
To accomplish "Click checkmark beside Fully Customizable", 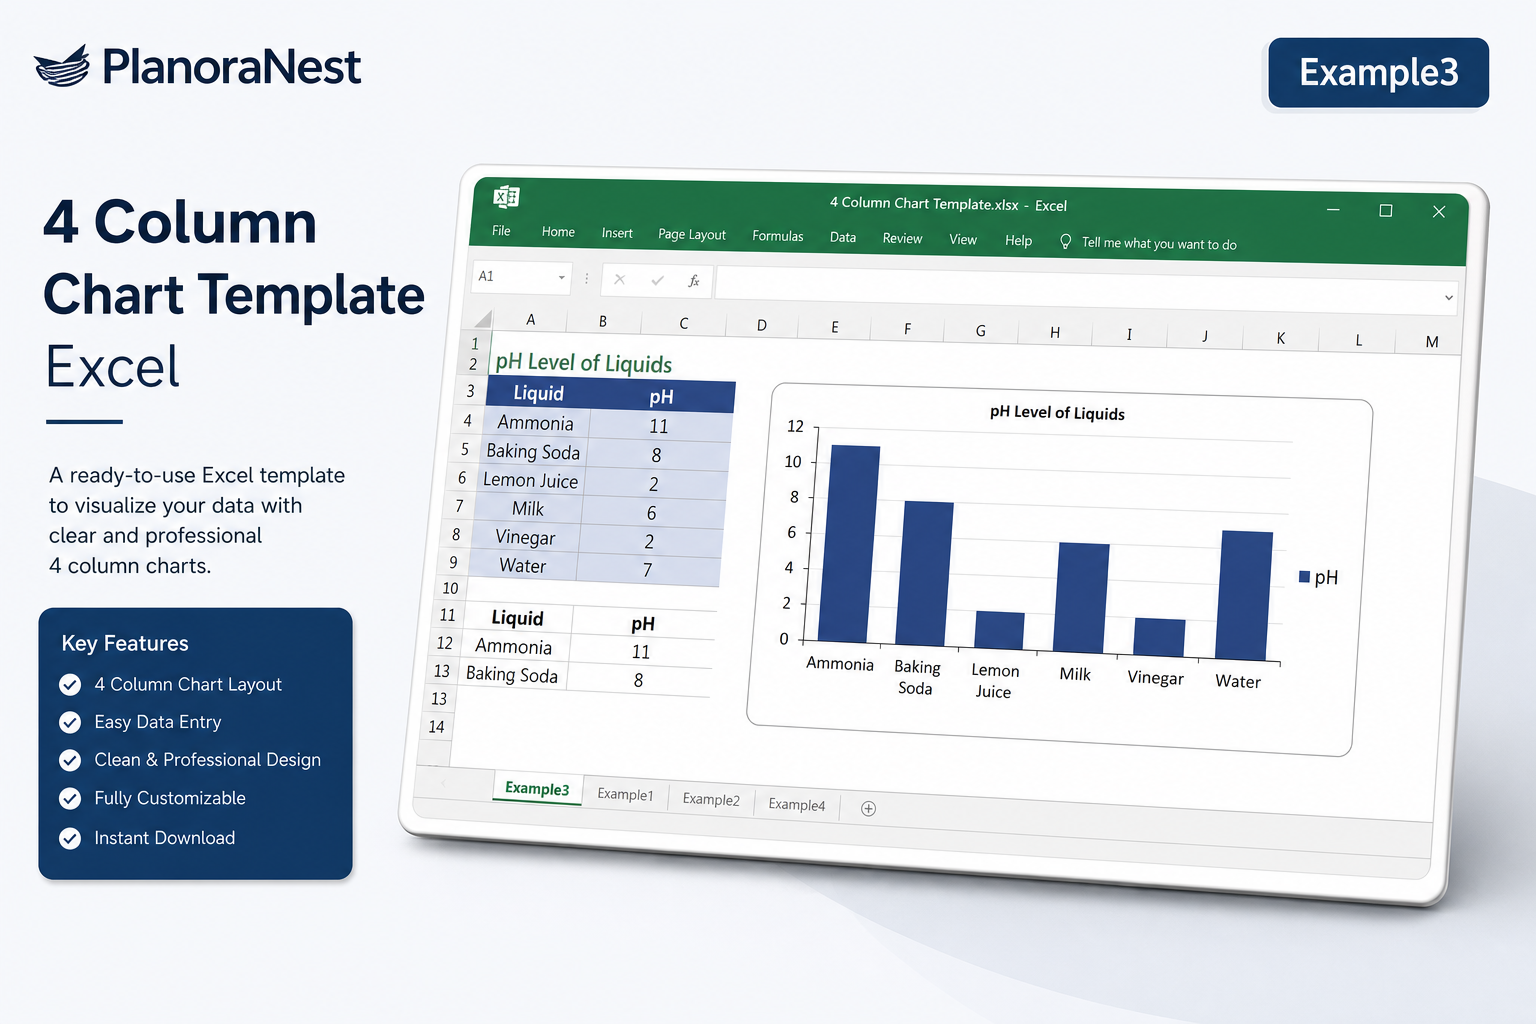I will [x=70, y=798].
